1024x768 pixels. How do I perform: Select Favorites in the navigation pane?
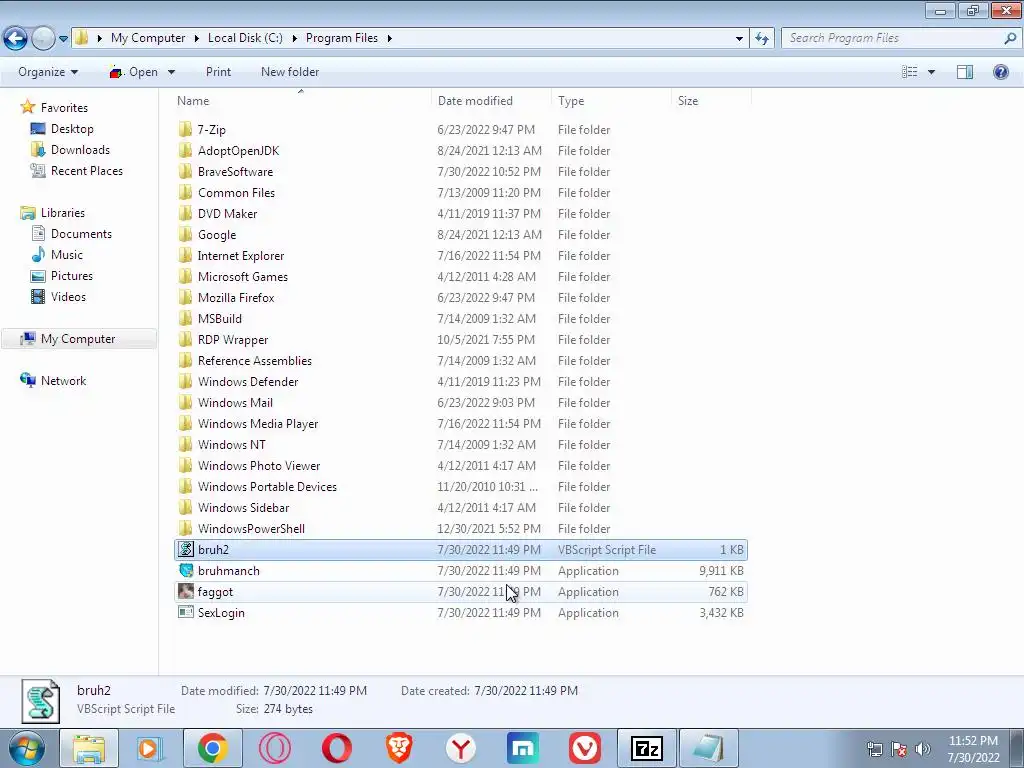63,108
